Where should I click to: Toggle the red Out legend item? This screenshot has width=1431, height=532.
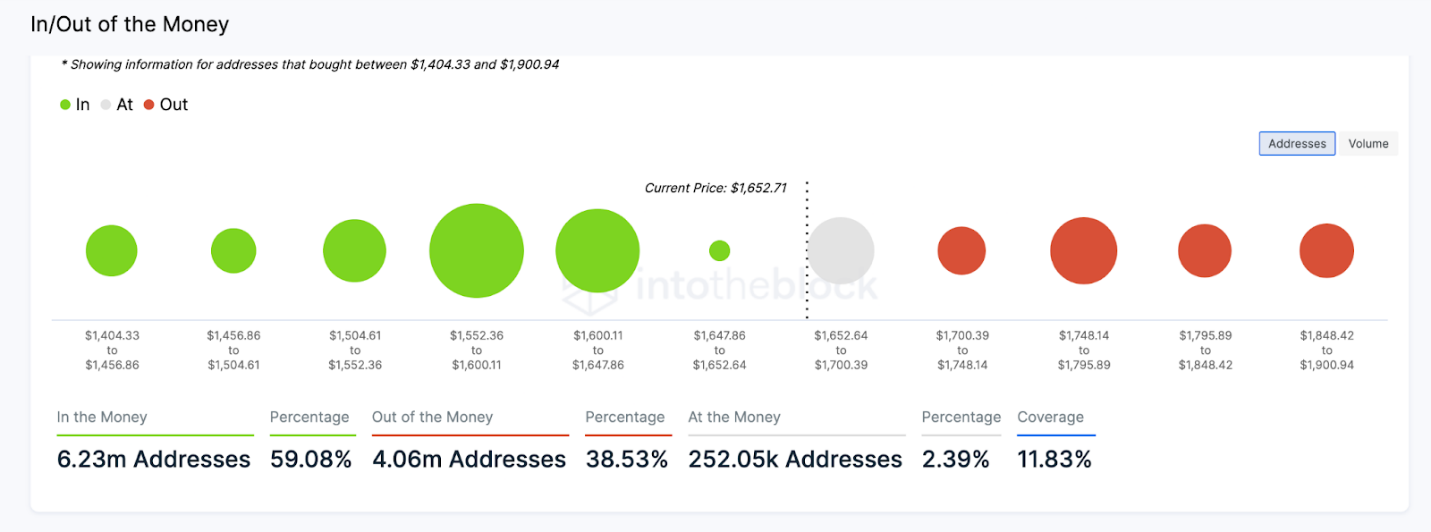click(x=166, y=105)
